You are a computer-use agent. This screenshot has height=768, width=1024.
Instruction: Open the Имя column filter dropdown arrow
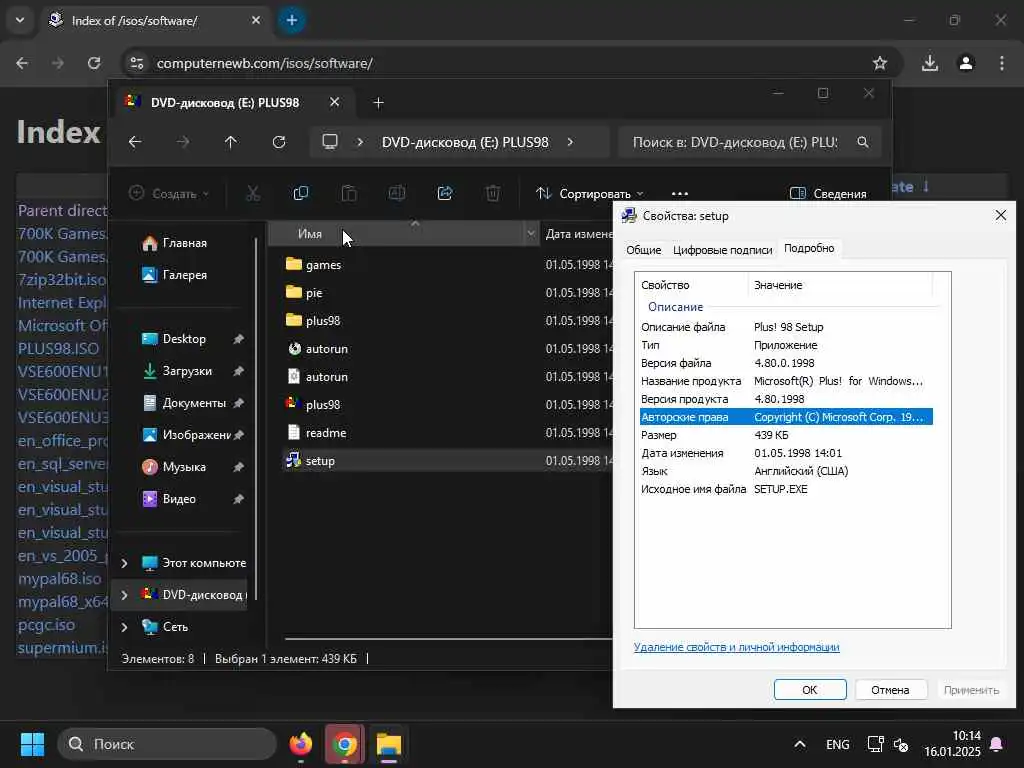(x=530, y=234)
